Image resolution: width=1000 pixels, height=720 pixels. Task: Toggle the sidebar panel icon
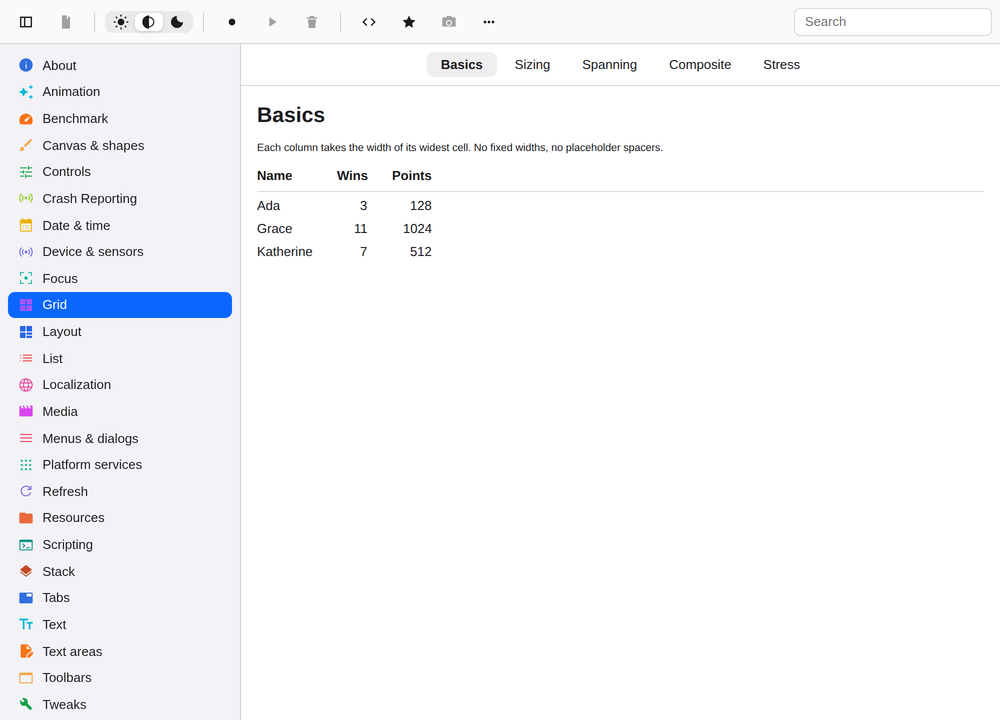click(x=26, y=22)
